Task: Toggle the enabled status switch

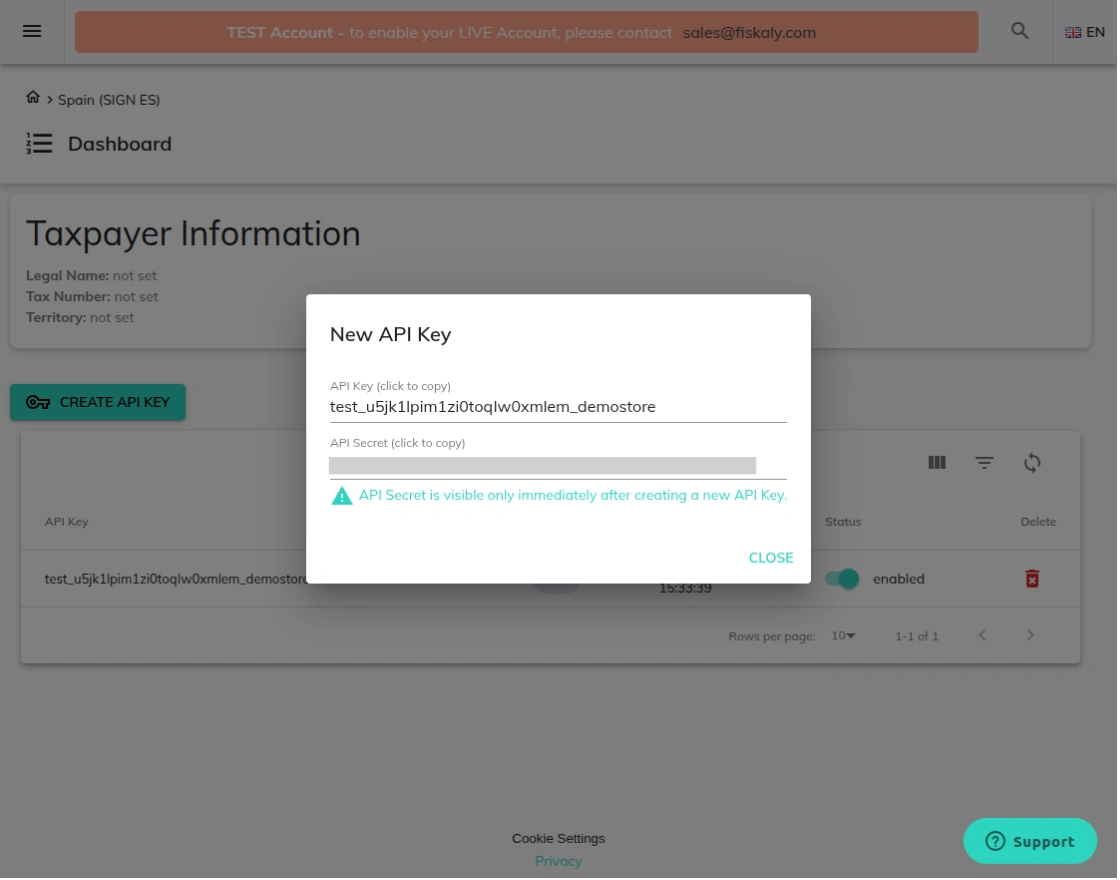Action: point(844,579)
